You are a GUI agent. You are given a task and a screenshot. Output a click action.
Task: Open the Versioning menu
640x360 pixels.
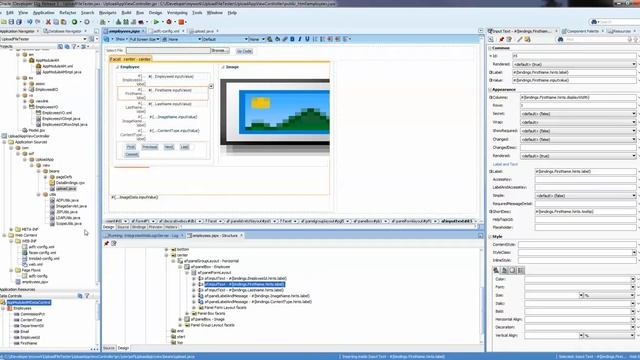(x=177, y=13)
